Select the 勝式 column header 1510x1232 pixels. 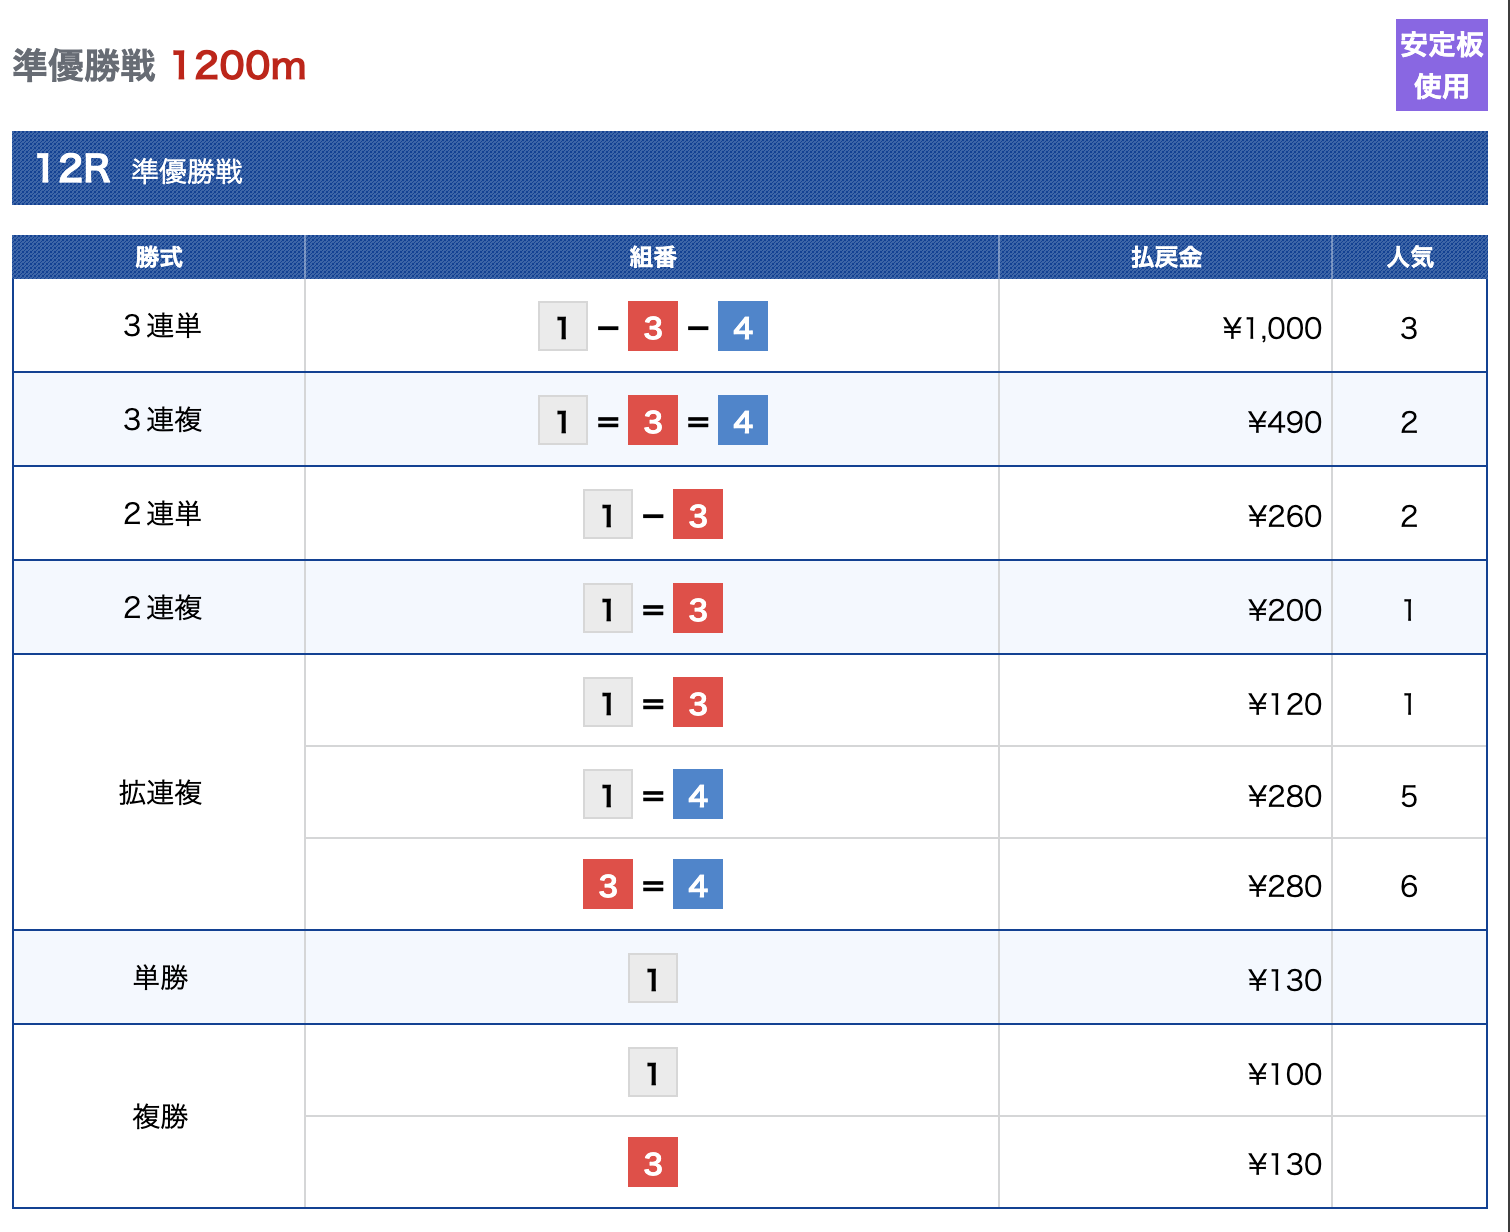click(x=159, y=258)
